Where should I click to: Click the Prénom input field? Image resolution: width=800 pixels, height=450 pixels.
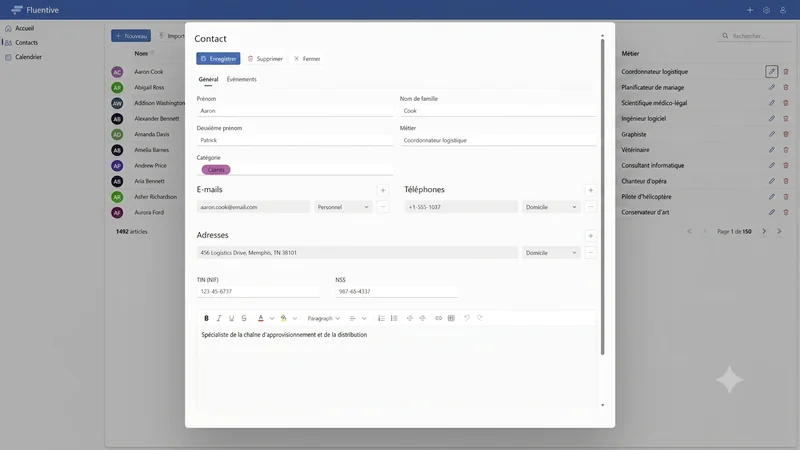pyautogui.click(x=295, y=111)
